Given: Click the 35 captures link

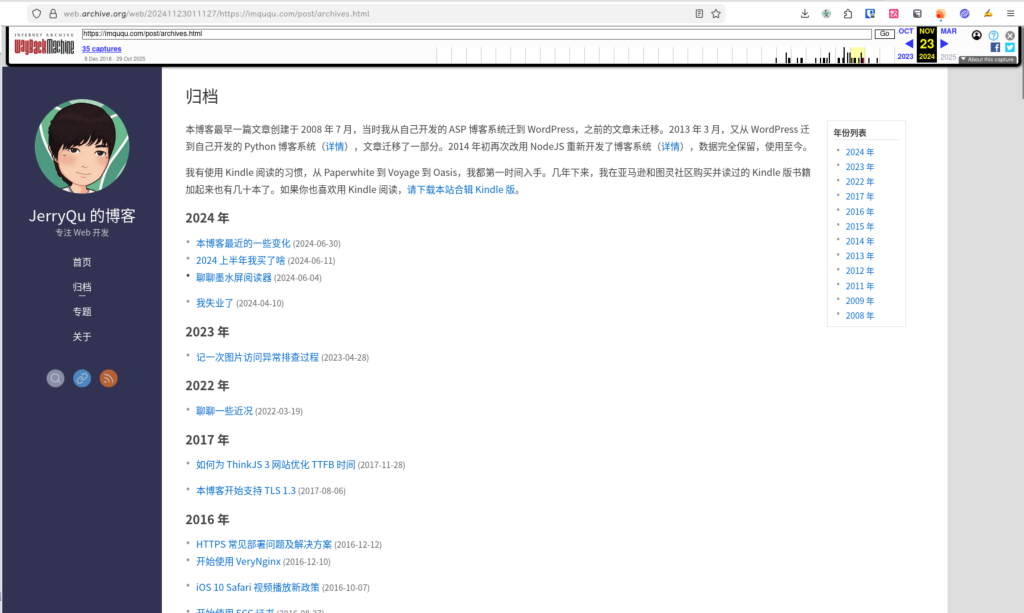Looking at the screenshot, I should click(102, 48).
